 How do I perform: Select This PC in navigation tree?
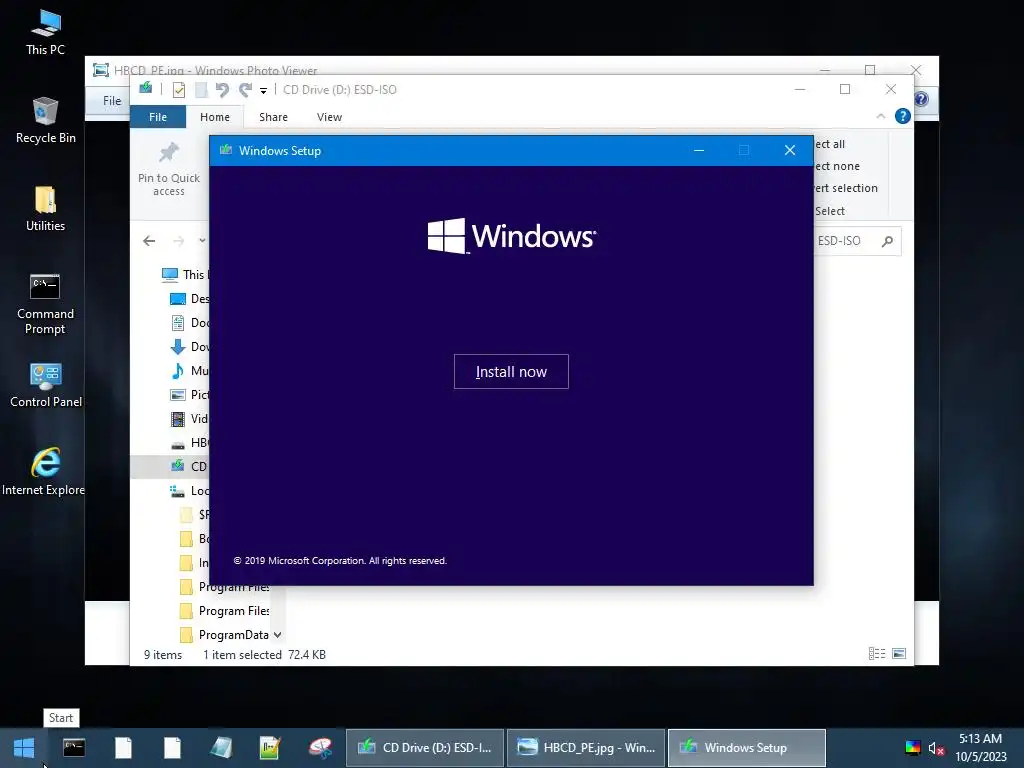(x=184, y=274)
